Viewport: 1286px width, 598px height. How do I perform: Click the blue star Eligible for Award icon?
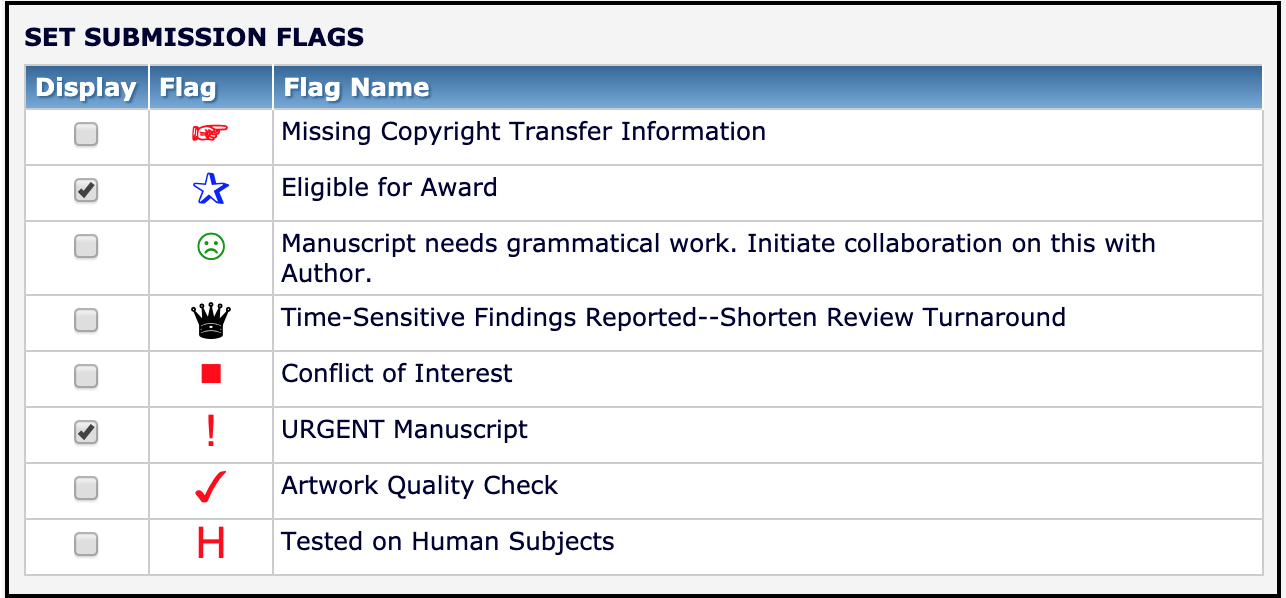[210, 189]
